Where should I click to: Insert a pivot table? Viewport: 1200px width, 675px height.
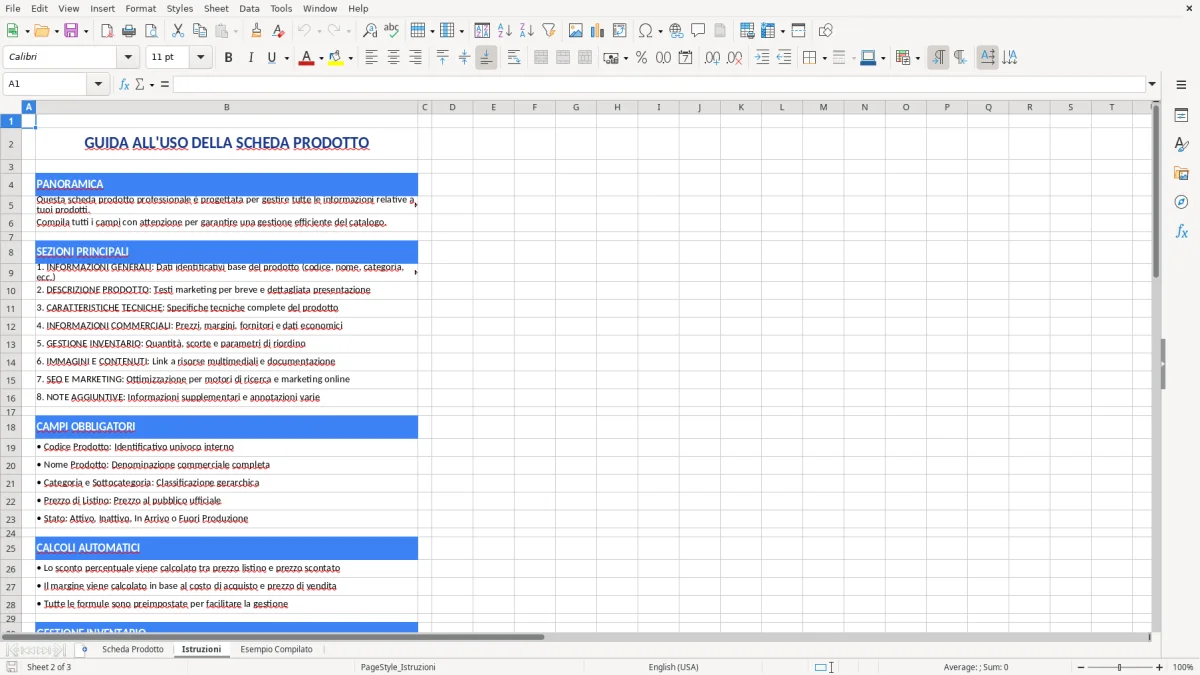coord(620,31)
